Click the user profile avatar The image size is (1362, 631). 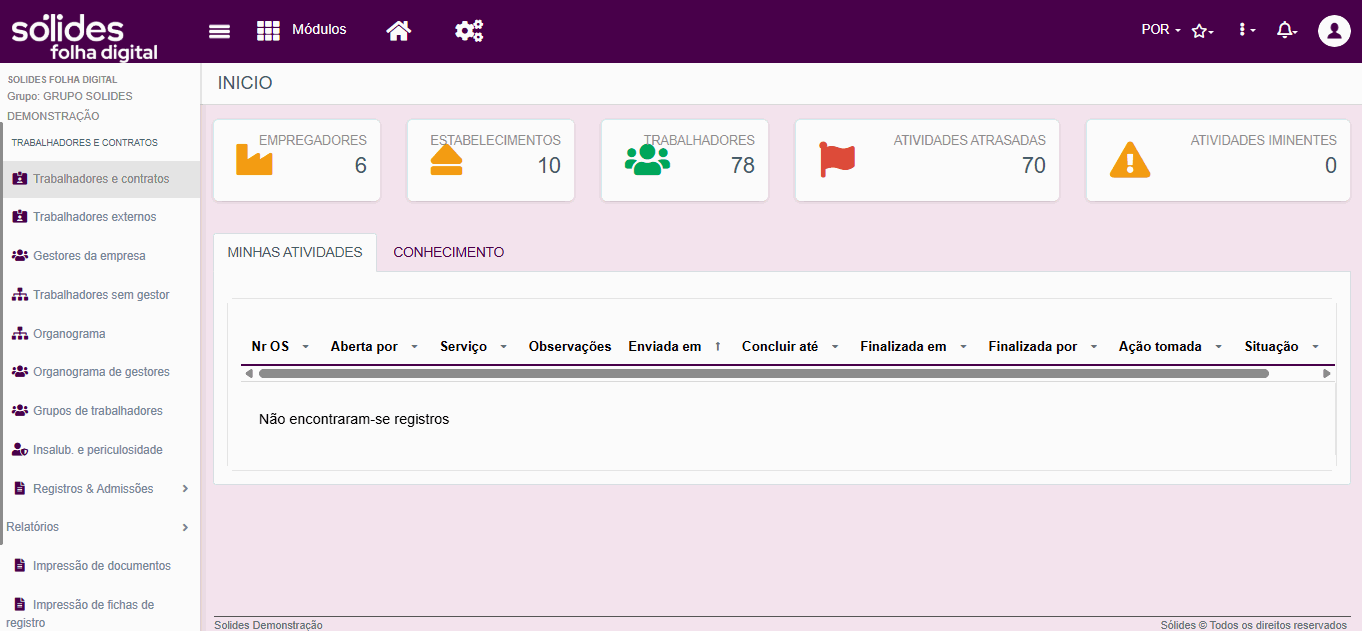[x=1334, y=30]
